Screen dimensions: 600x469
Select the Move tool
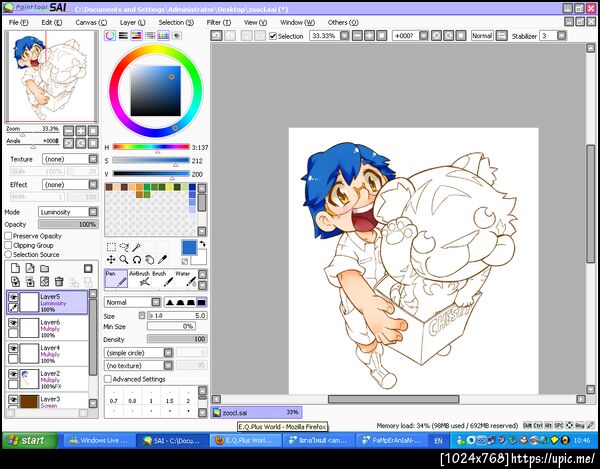[x=111, y=260]
